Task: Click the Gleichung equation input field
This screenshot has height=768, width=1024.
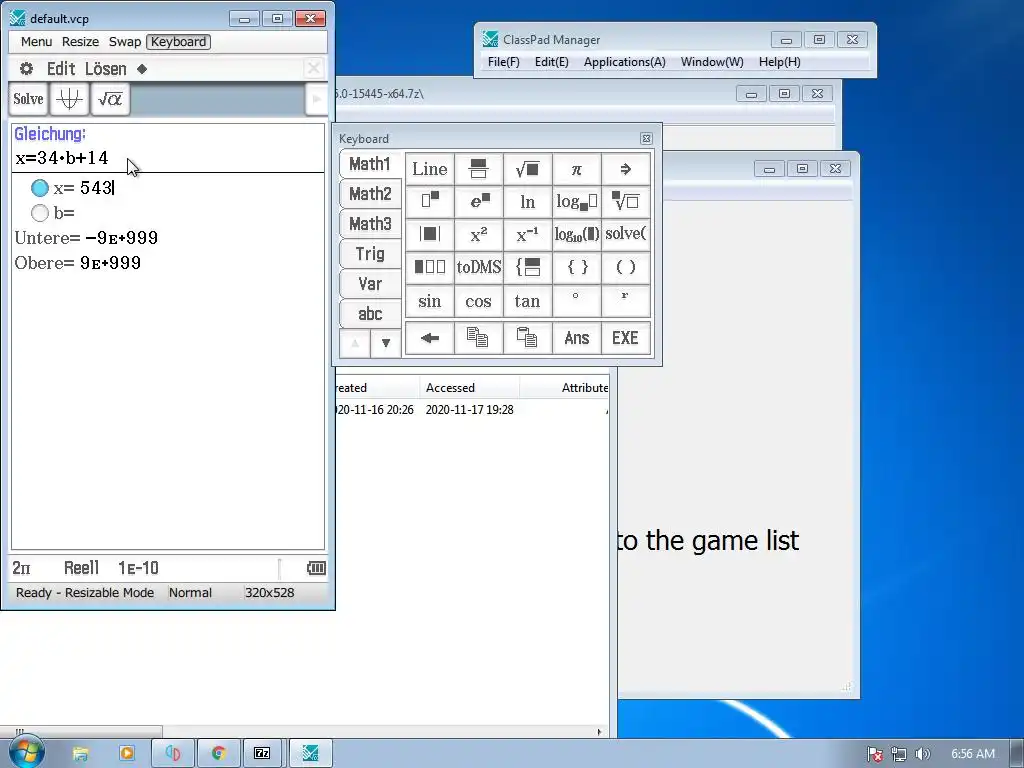Action: tap(168, 158)
